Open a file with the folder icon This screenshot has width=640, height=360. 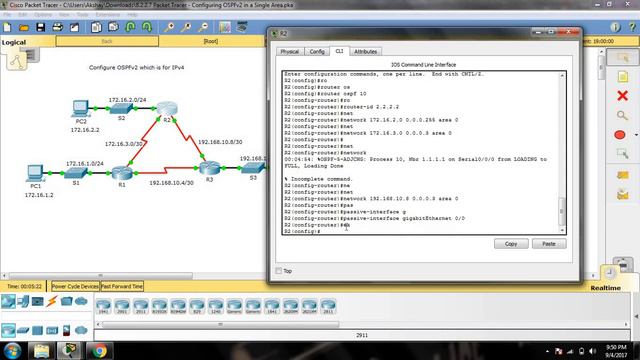(24, 27)
